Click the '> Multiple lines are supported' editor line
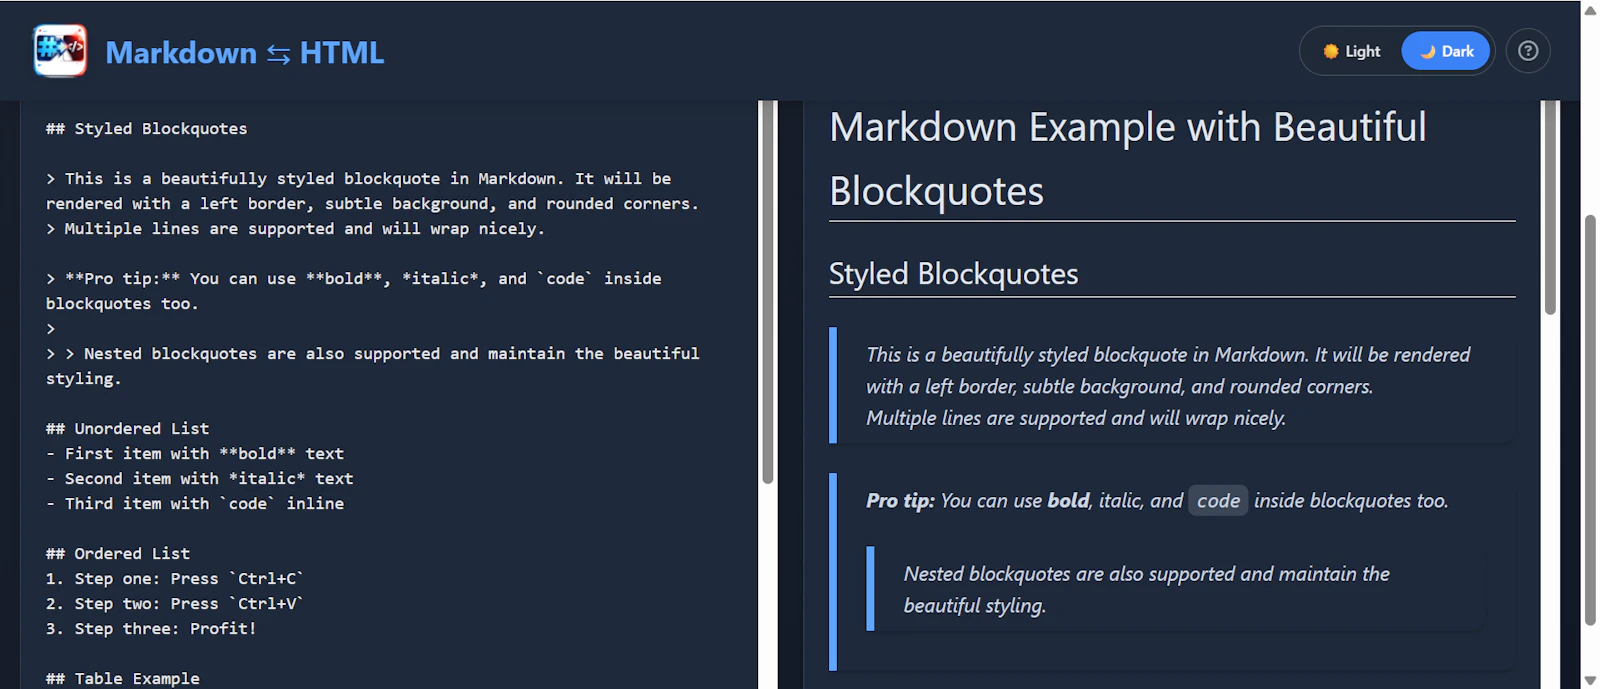Screen dimensions: 1600x689 point(296,229)
